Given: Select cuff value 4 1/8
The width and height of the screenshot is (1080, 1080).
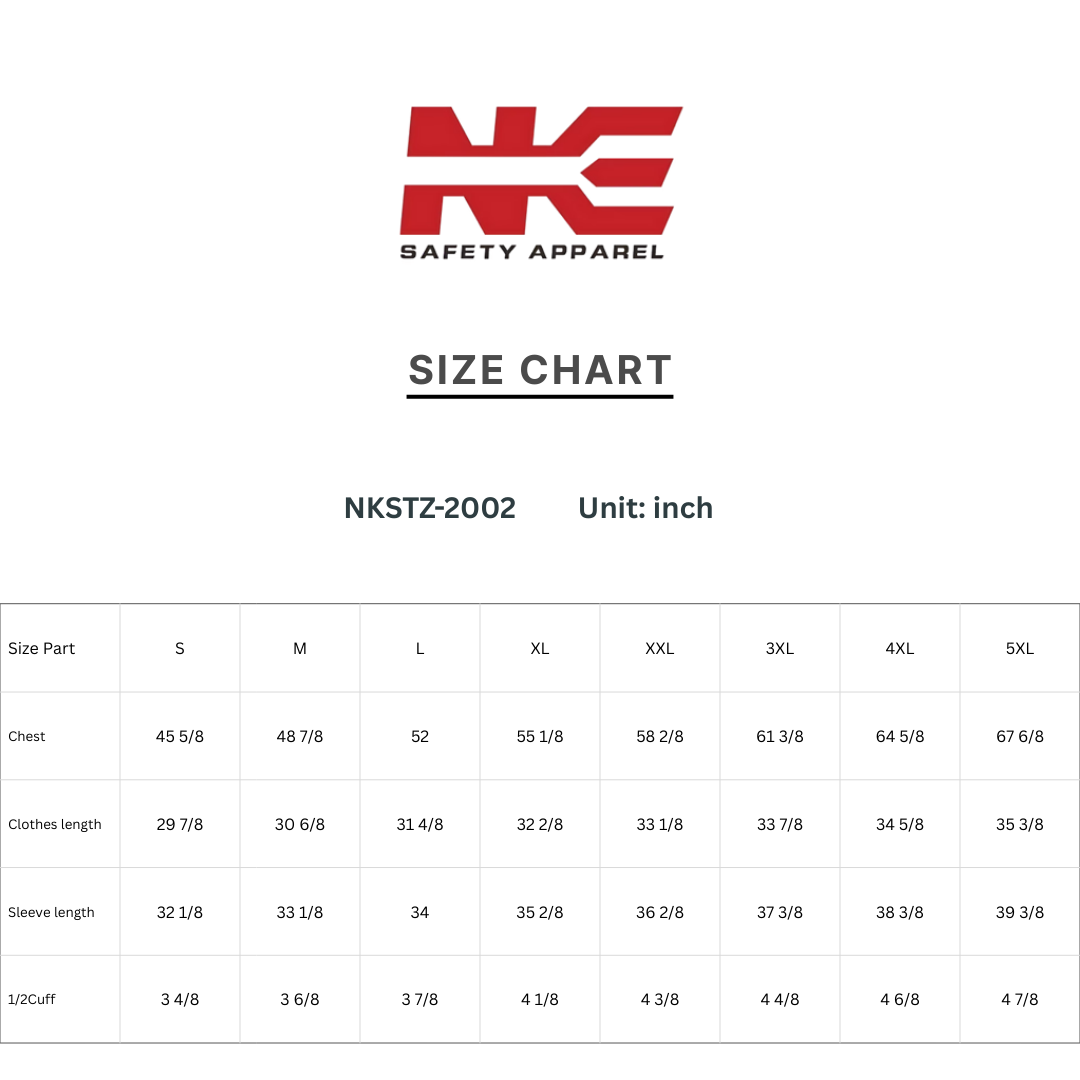Looking at the screenshot, I should [x=540, y=999].
